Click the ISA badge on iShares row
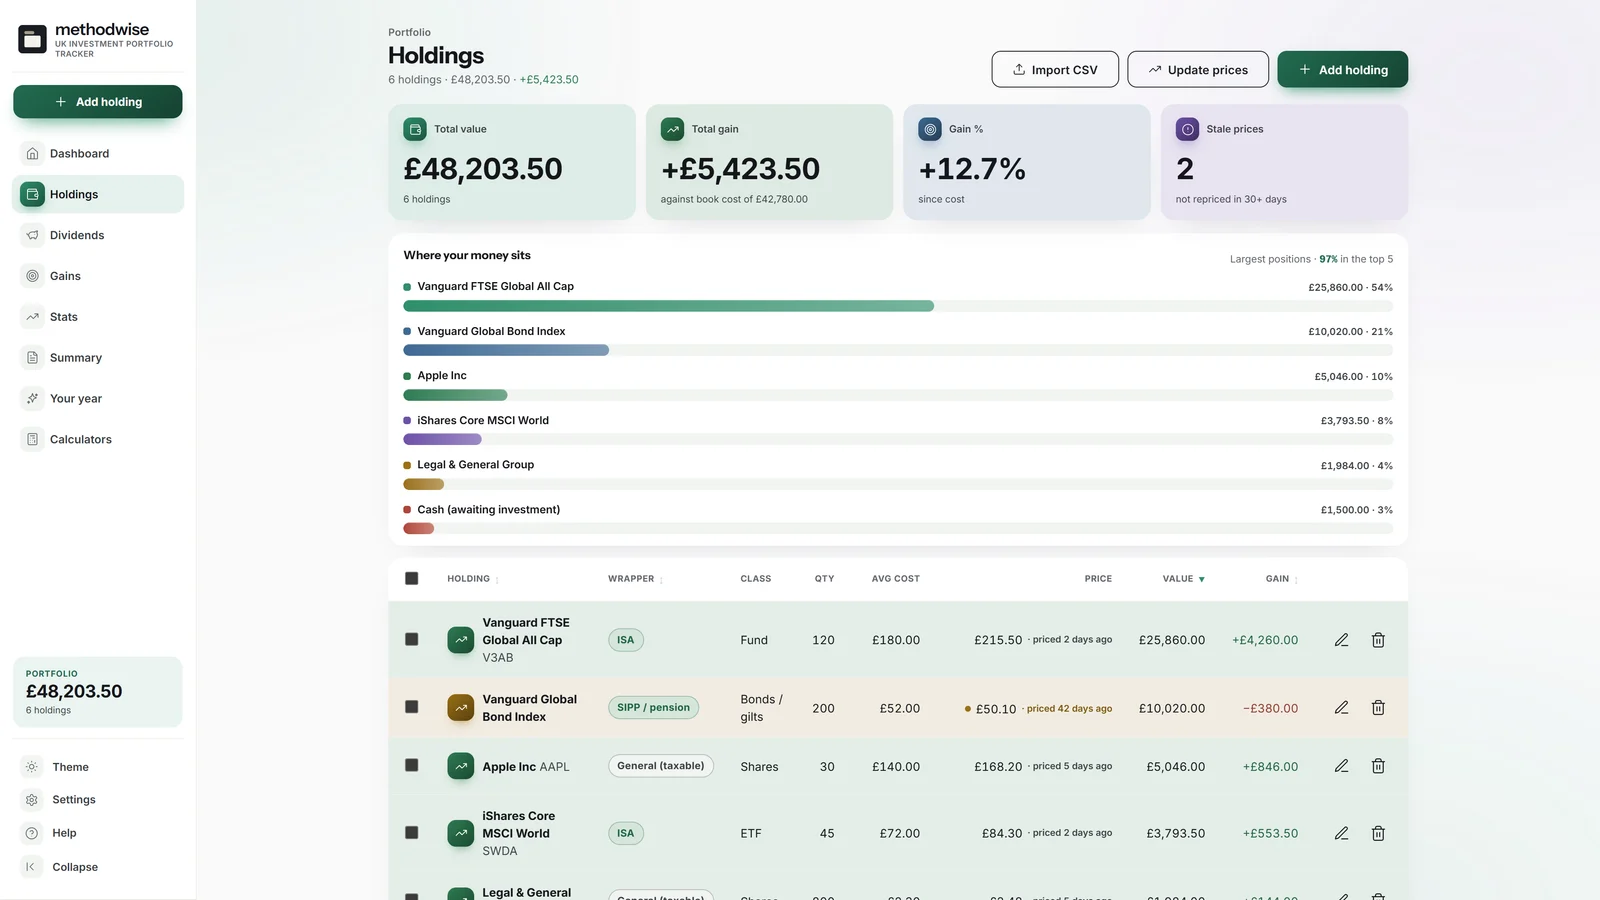 tap(626, 833)
